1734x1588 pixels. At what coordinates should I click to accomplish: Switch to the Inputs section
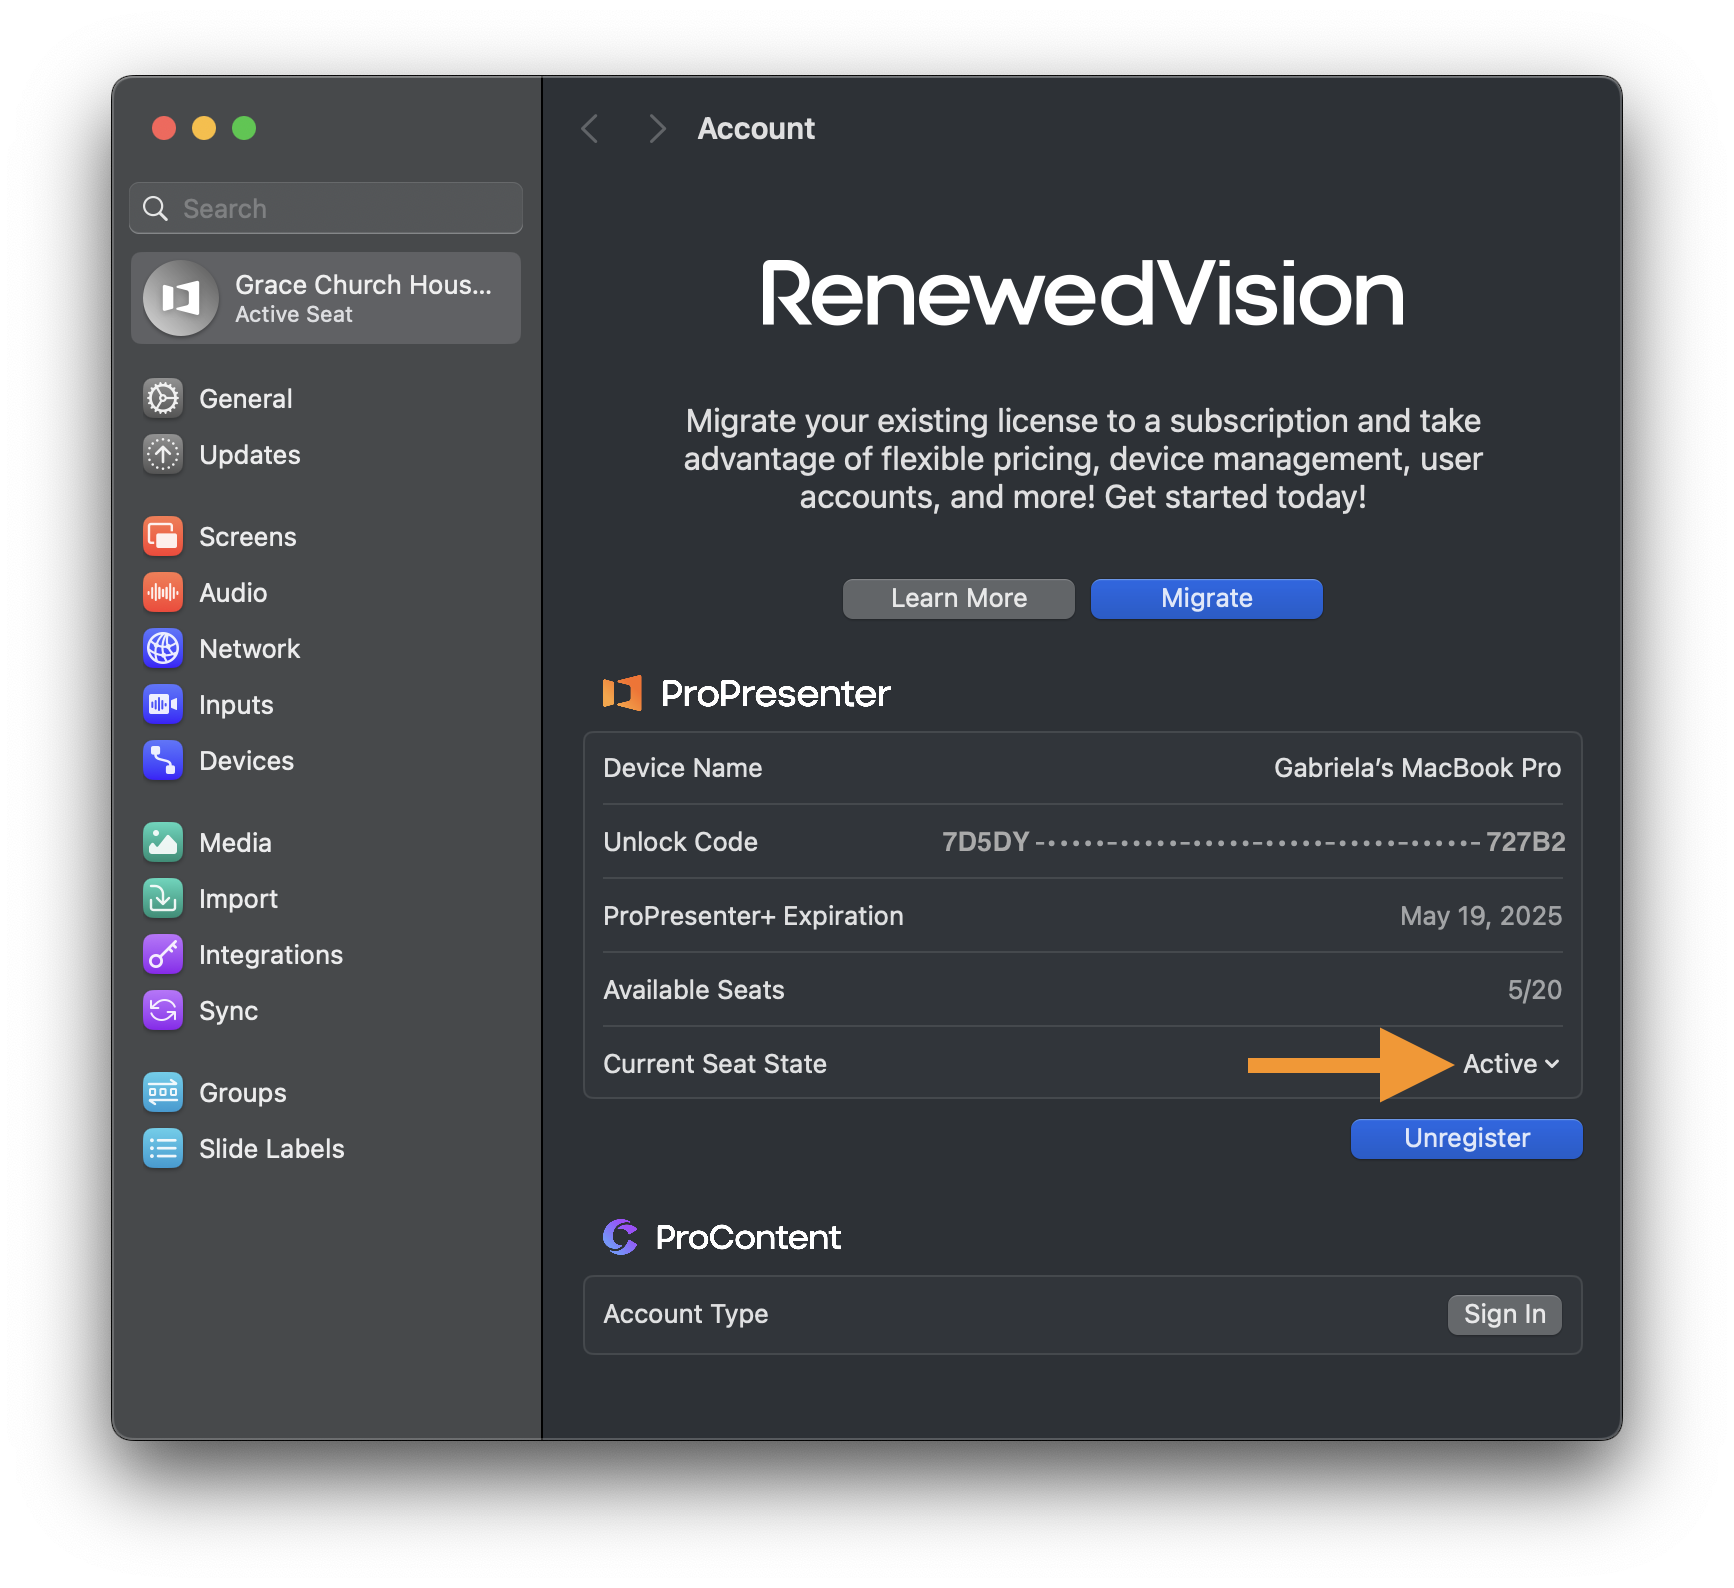pos(236,705)
